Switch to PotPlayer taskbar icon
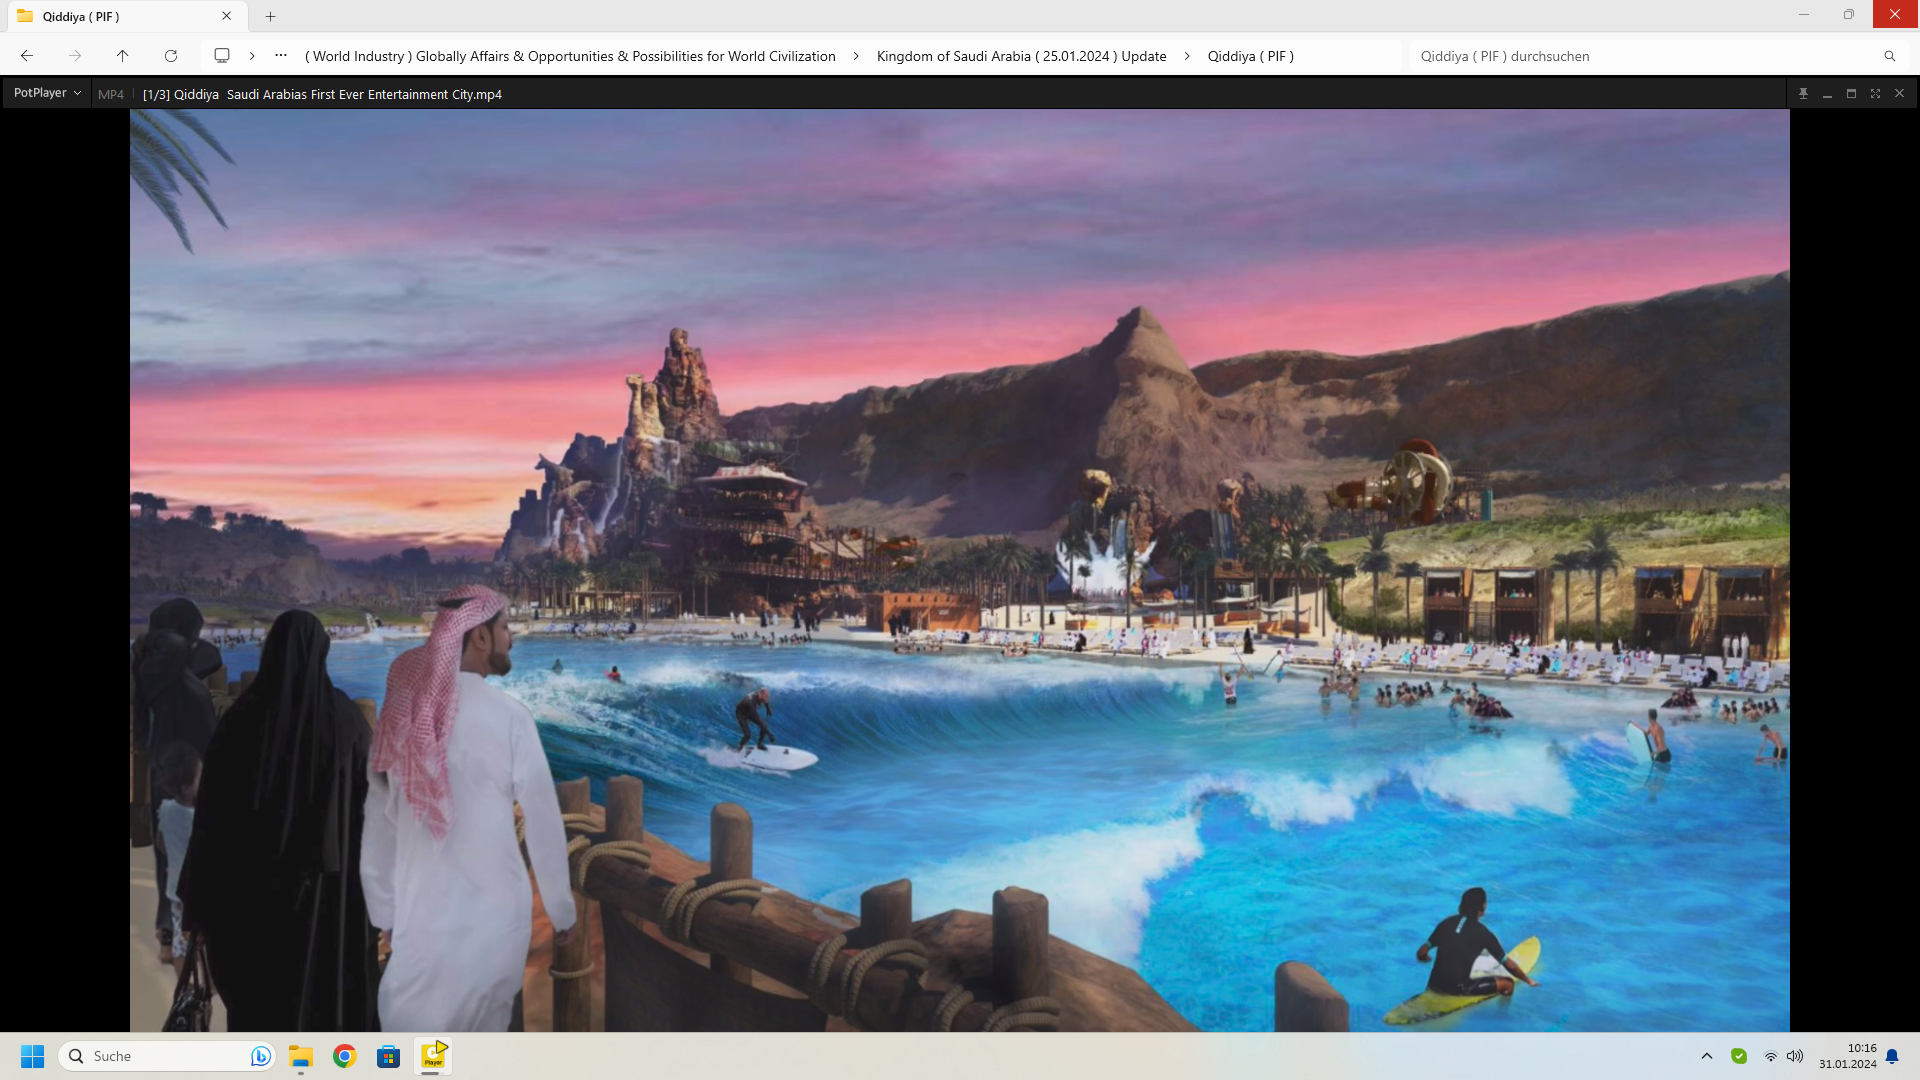 tap(433, 1056)
